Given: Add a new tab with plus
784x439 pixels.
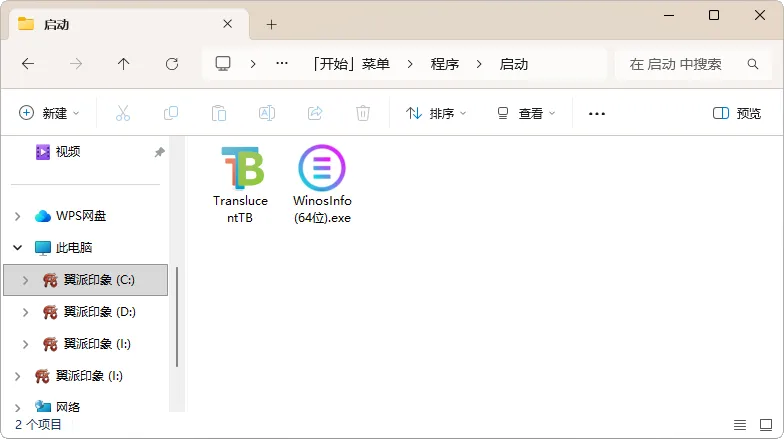Looking at the screenshot, I should pyautogui.click(x=272, y=24).
